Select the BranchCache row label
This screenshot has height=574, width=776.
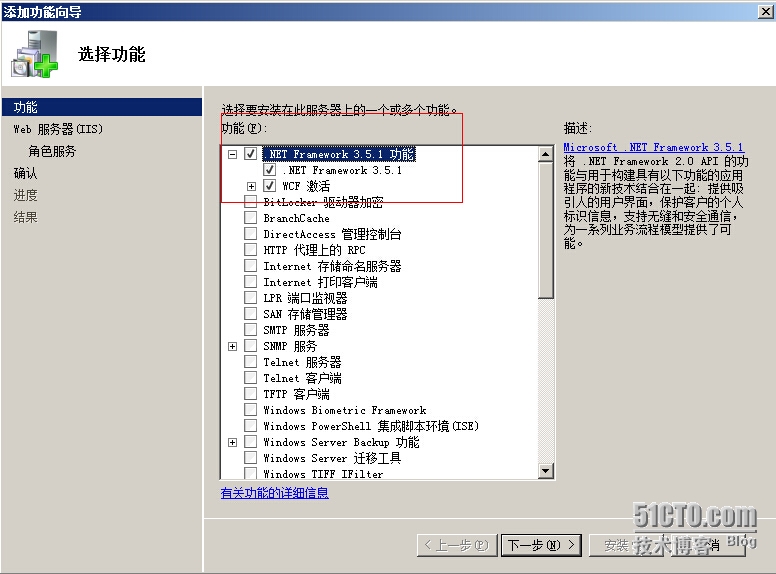point(296,218)
